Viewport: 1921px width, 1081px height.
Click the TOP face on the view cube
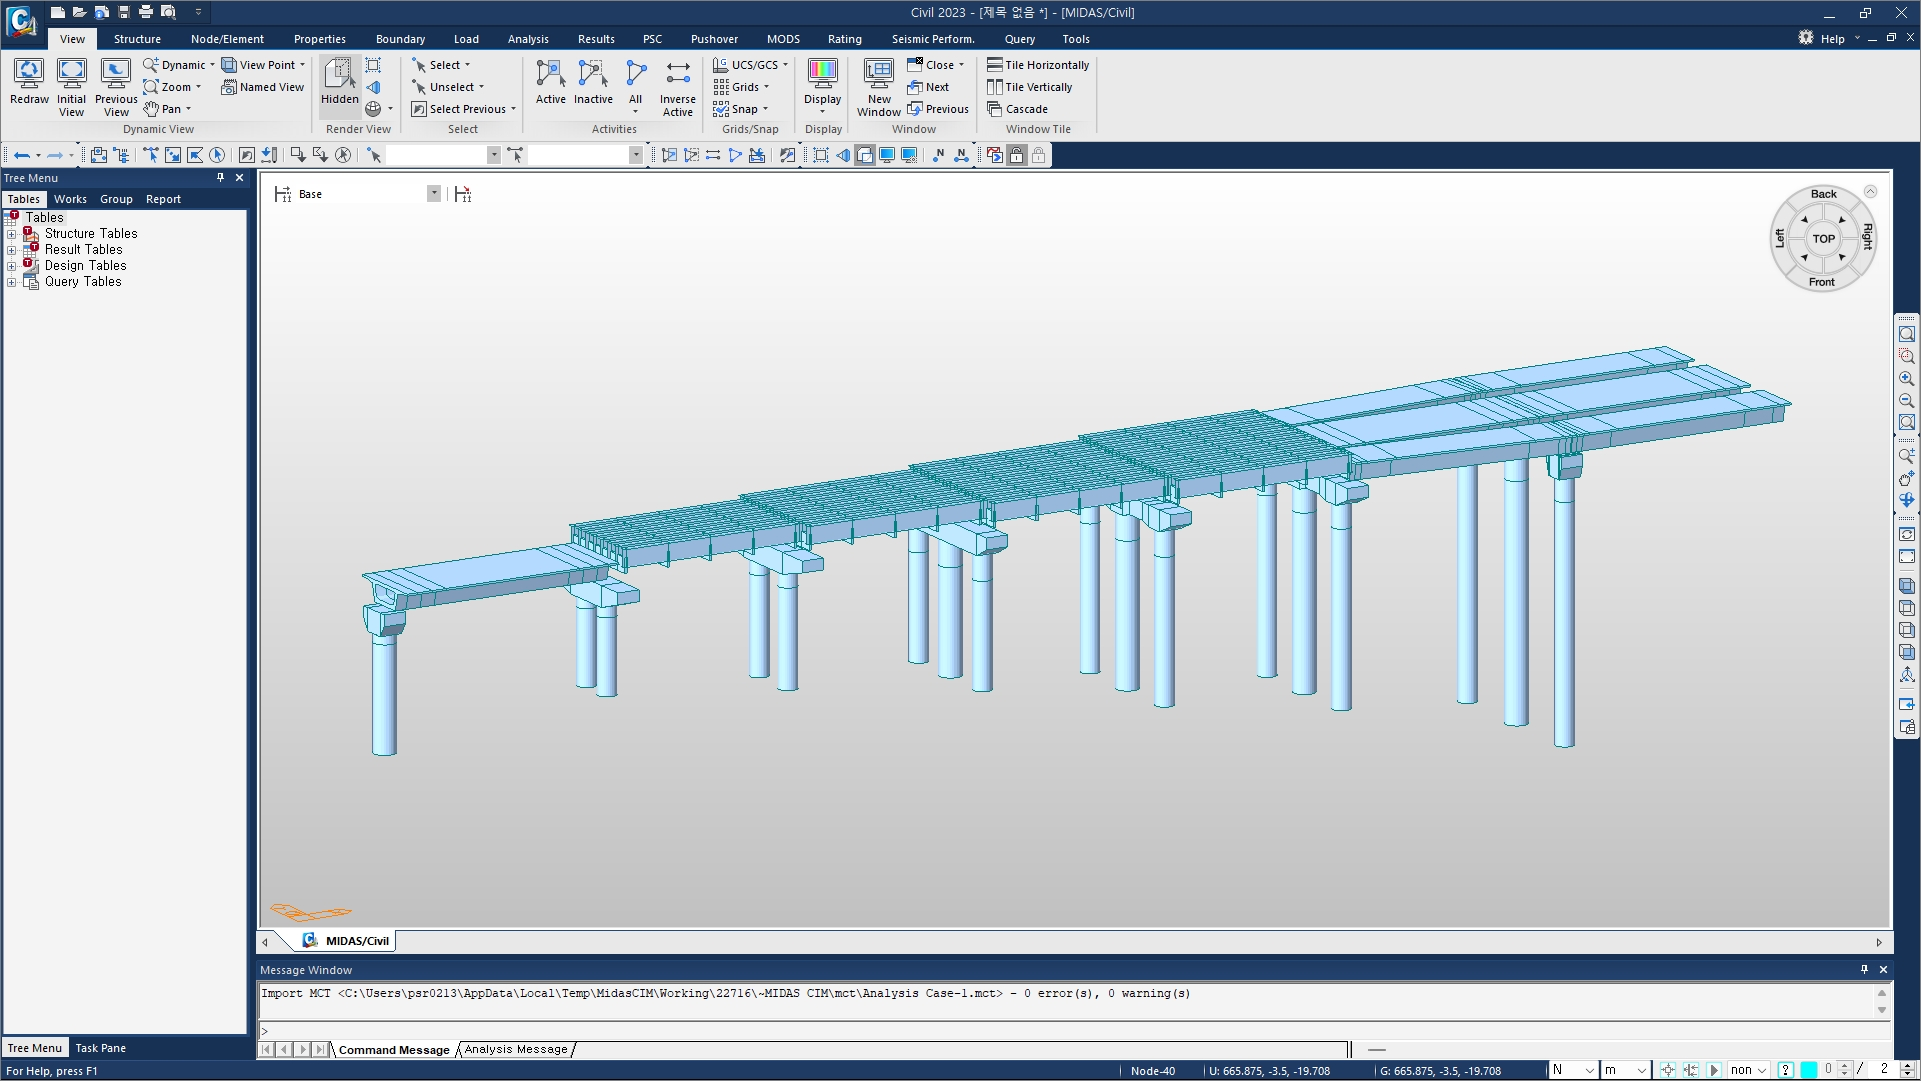point(1823,239)
